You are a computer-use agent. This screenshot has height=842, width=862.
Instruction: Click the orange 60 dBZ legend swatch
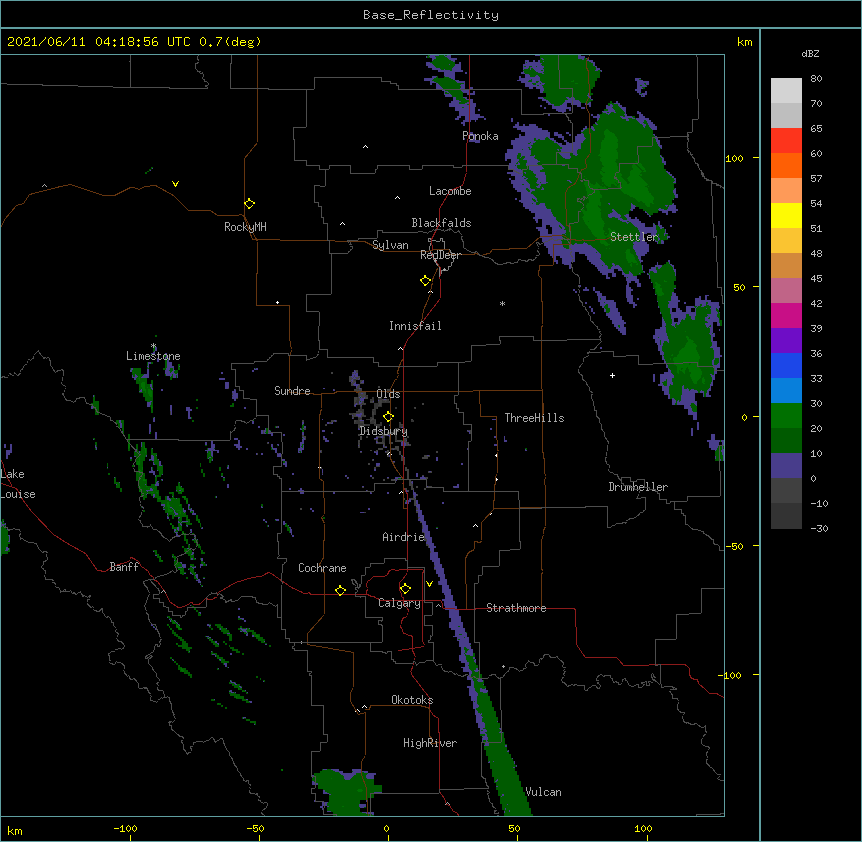tap(786, 165)
